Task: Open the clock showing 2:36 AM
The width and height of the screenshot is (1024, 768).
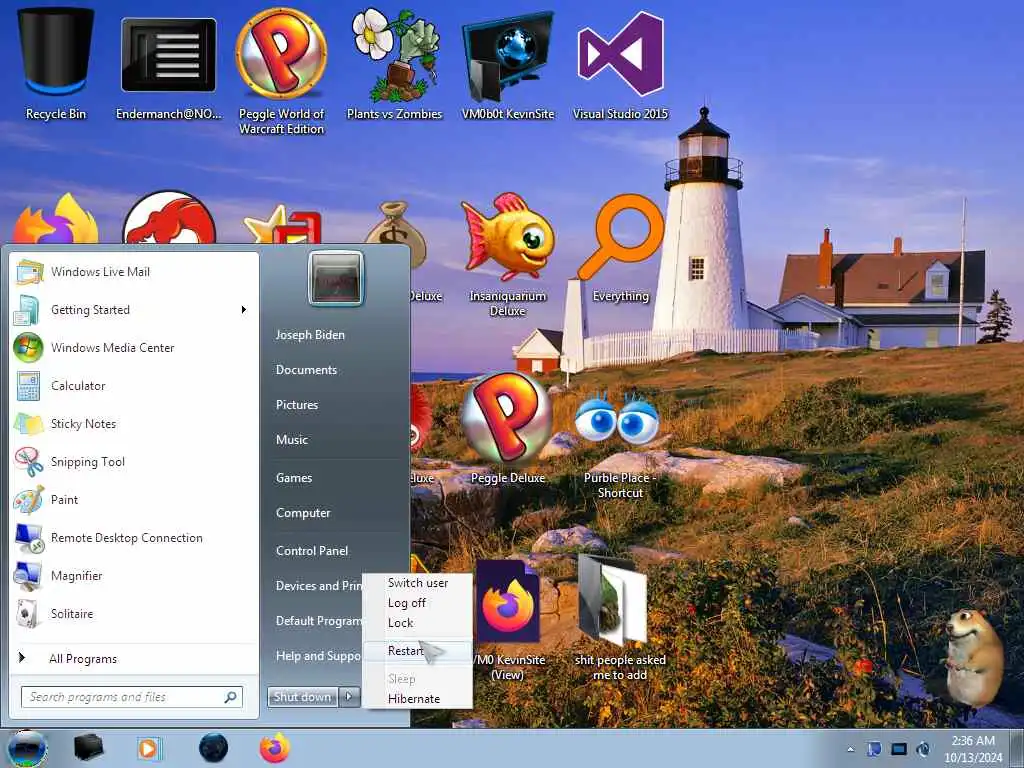Action: [973, 749]
